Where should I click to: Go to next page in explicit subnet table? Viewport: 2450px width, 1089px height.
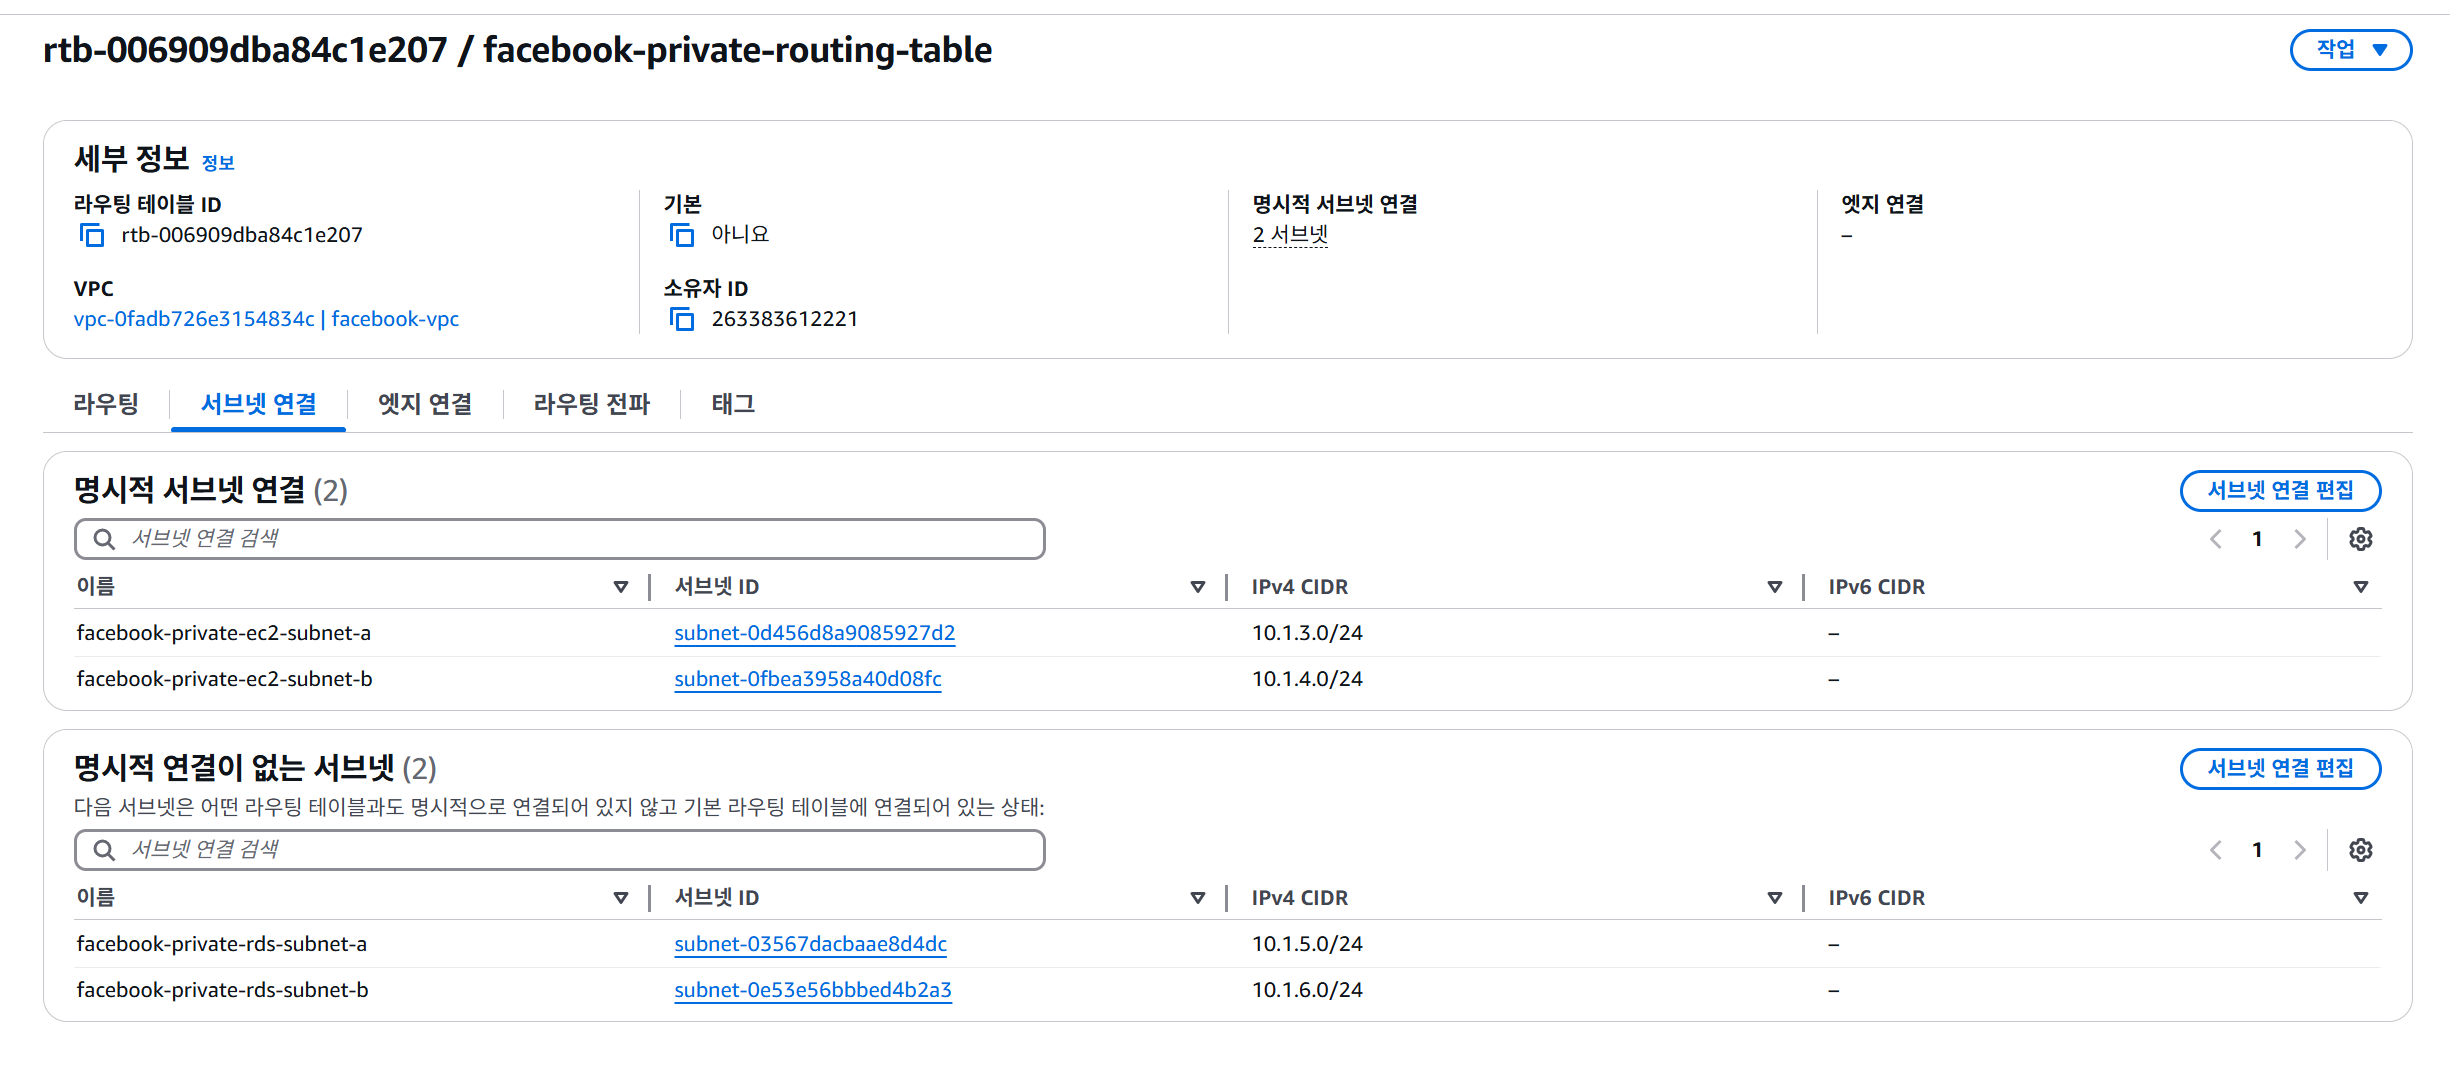[2300, 540]
